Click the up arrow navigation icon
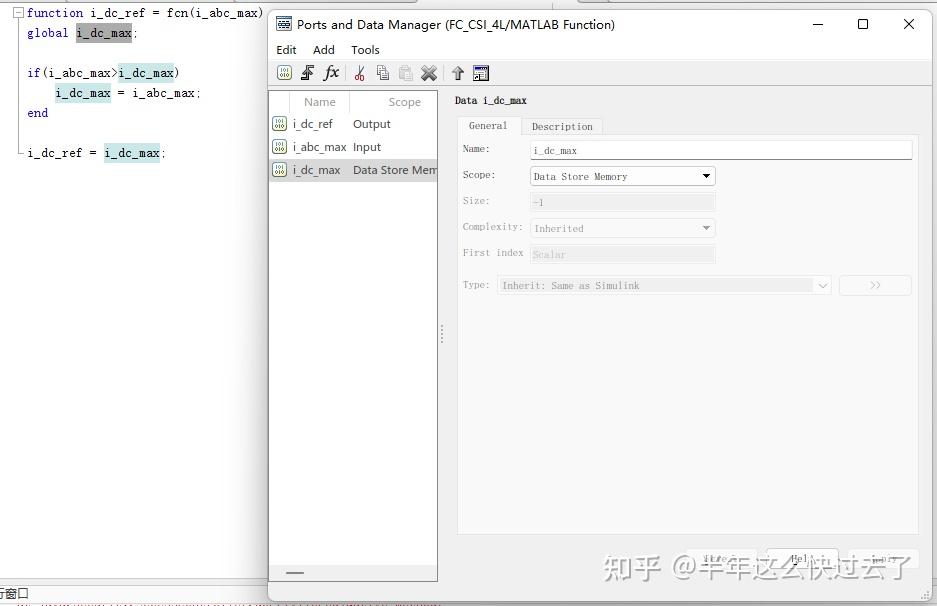Viewport: 937px width, 606px height. point(456,72)
